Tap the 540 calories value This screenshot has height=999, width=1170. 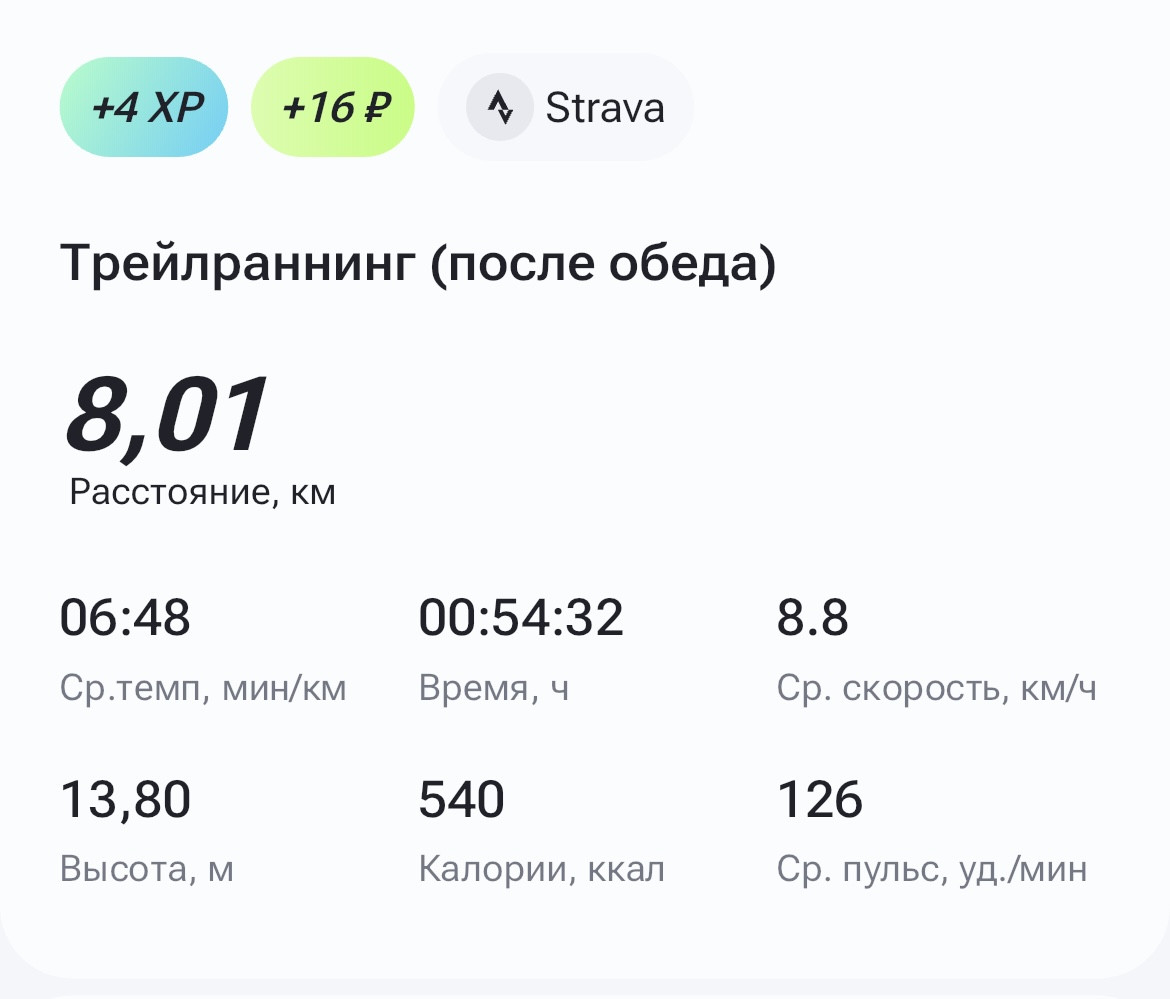pyautogui.click(x=462, y=800)
